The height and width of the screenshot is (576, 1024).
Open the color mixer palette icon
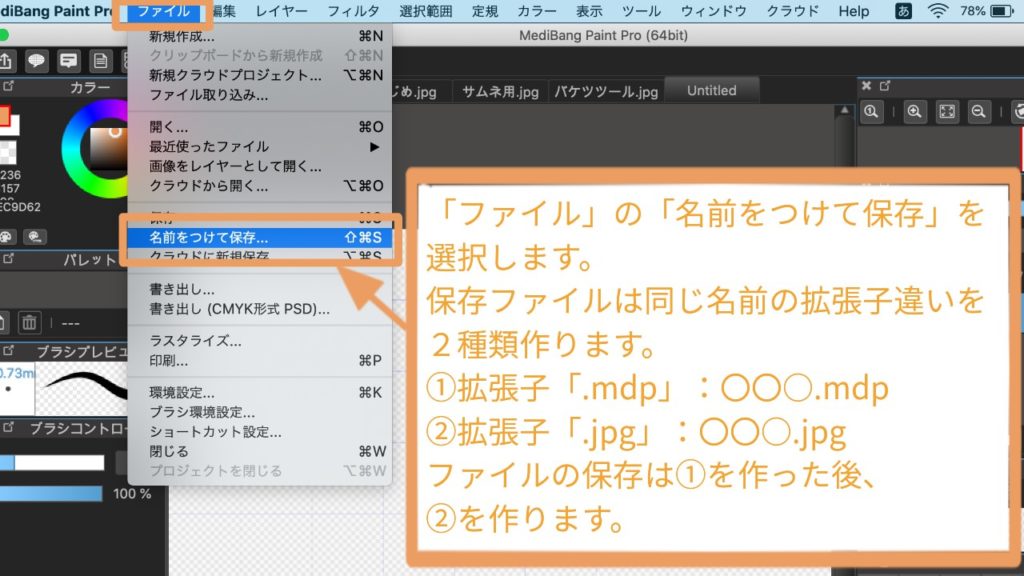pos(34,235)
